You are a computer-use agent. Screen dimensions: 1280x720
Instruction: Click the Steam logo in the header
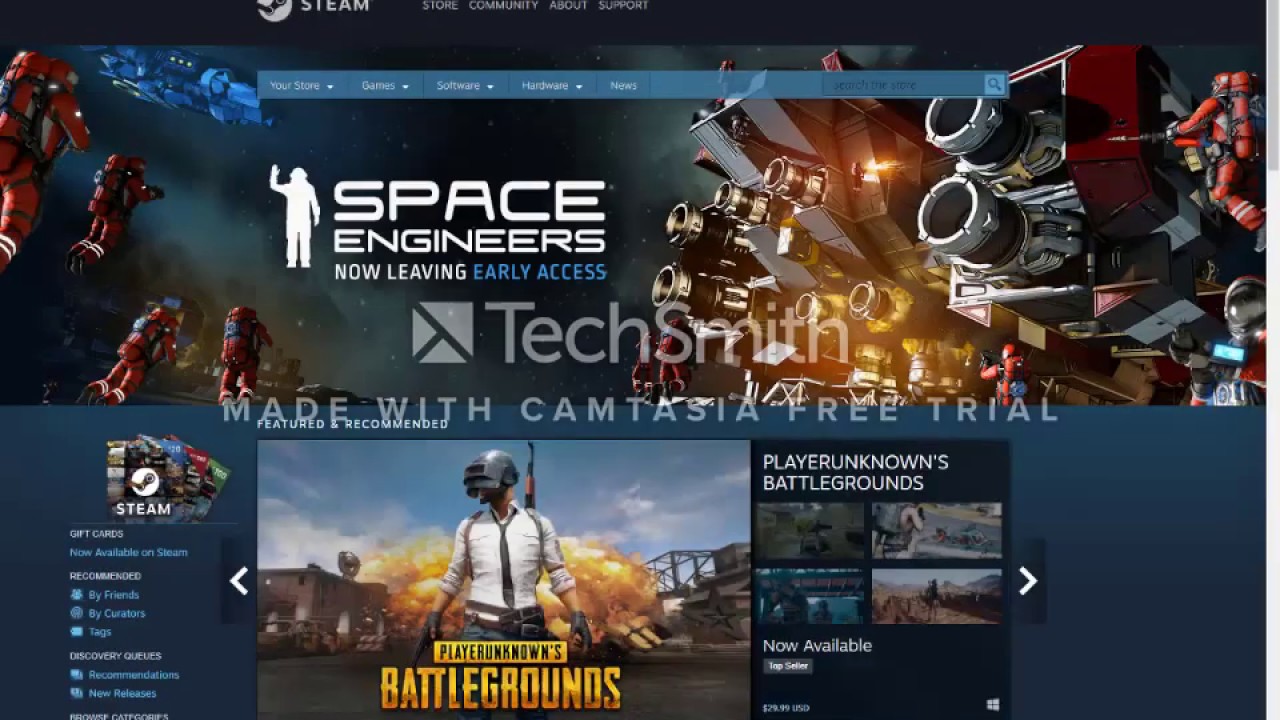click(313, 8)
